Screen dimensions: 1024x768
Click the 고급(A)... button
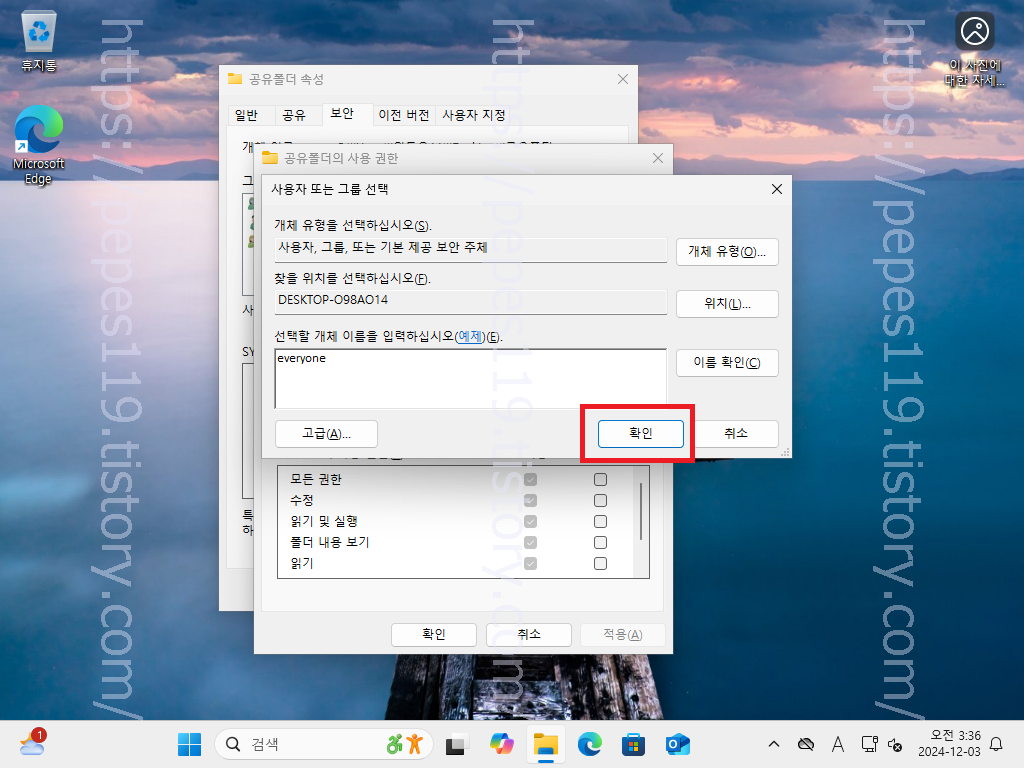point(326,434)
